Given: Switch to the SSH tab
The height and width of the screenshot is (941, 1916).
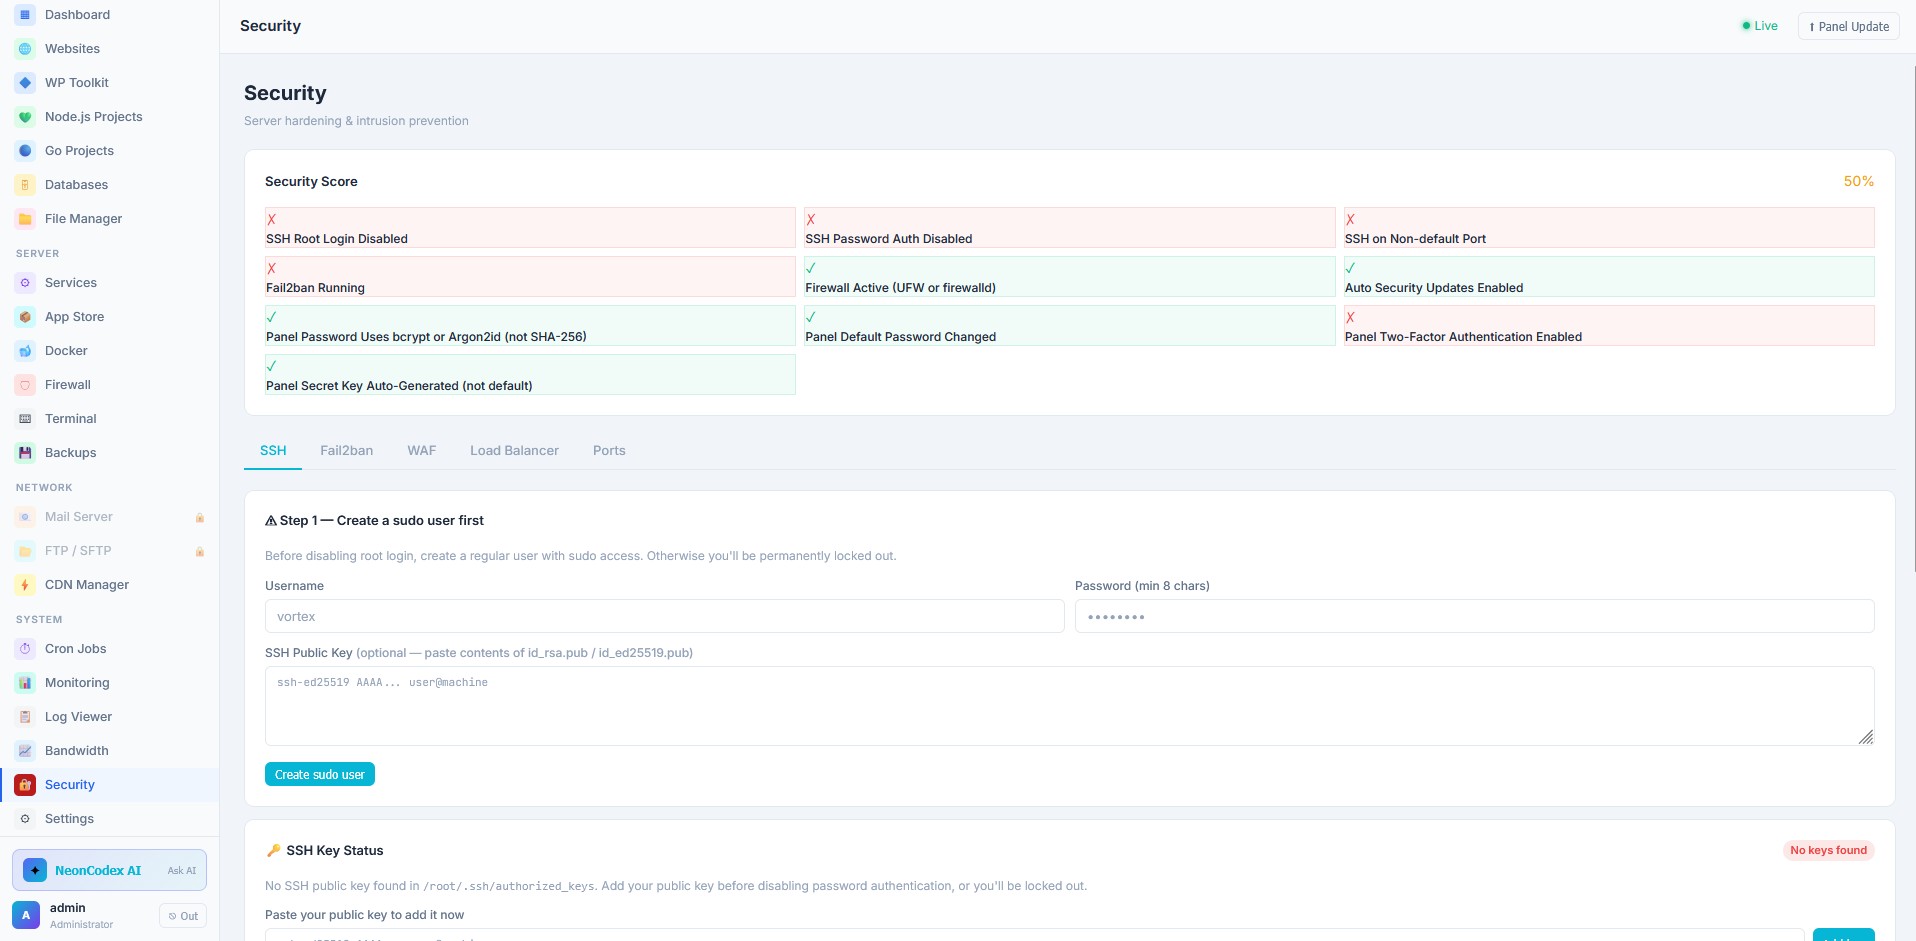Looking at the screenshot, I should tap(273, 451).
